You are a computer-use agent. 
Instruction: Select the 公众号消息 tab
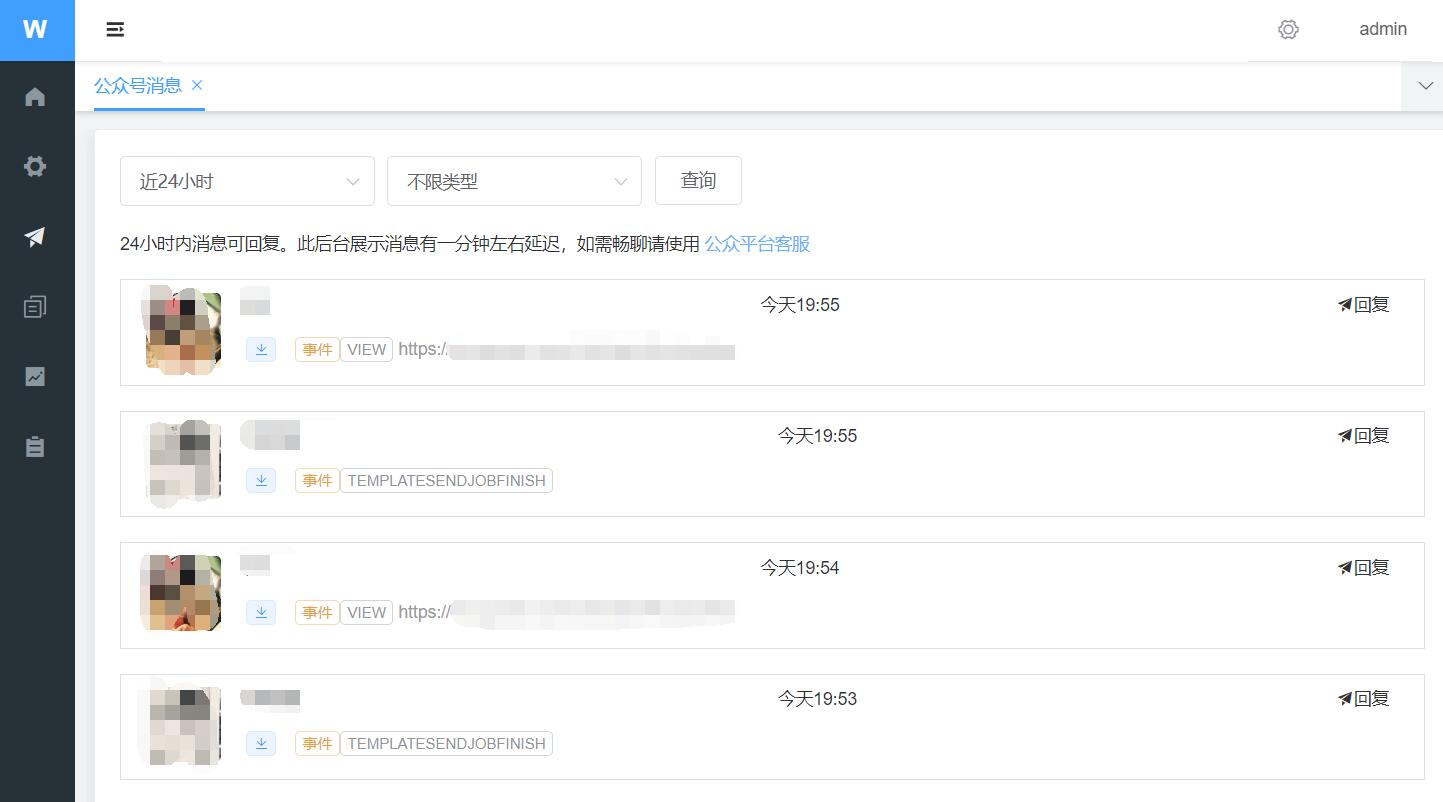pos(136,86)
